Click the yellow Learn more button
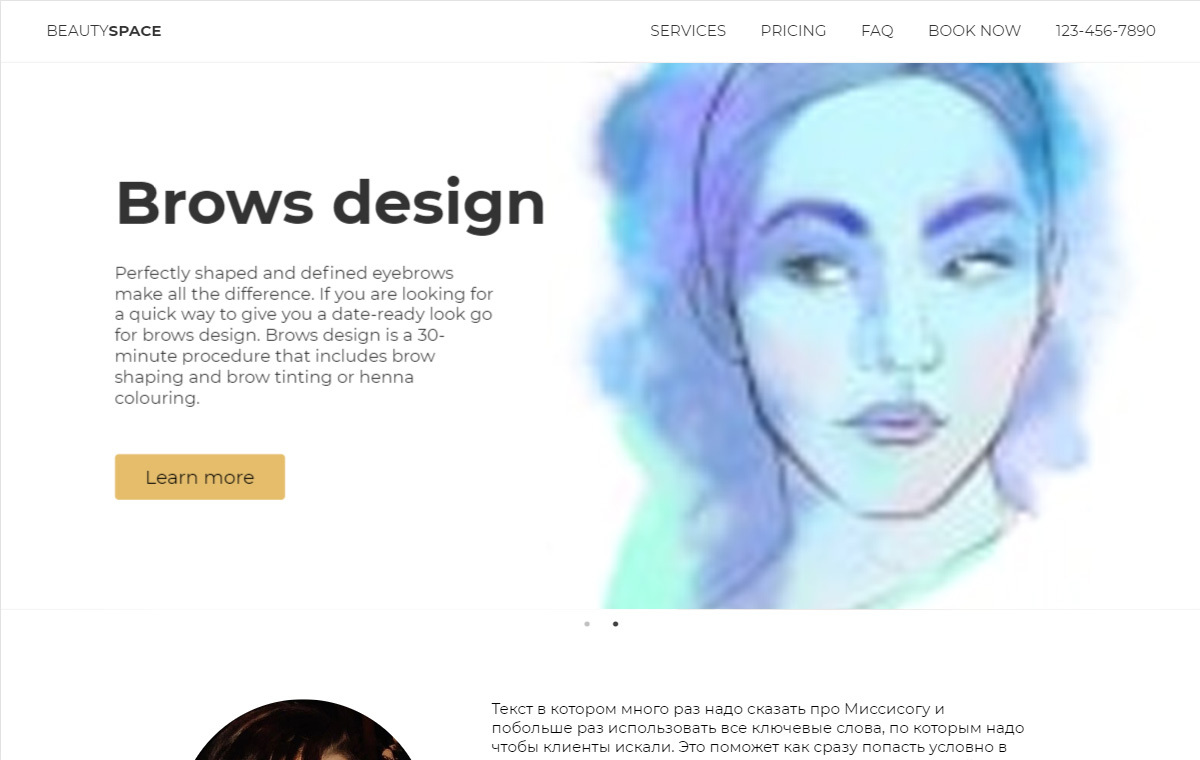This screenshot has height=760, width=1200. pyautogui.click(x=200, y=477)
